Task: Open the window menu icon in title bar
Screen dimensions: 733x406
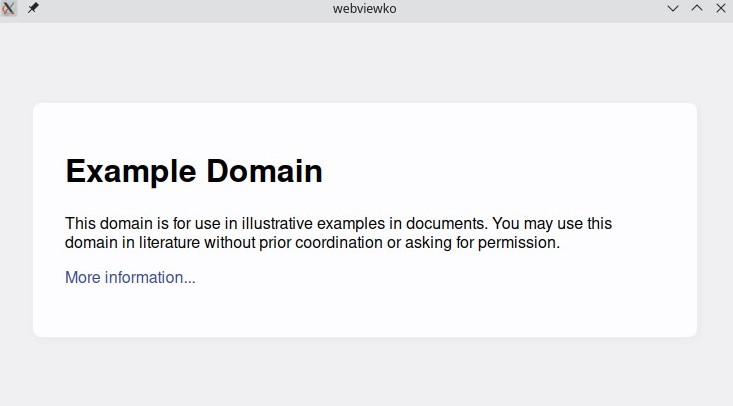Action: tap(8, 8)
